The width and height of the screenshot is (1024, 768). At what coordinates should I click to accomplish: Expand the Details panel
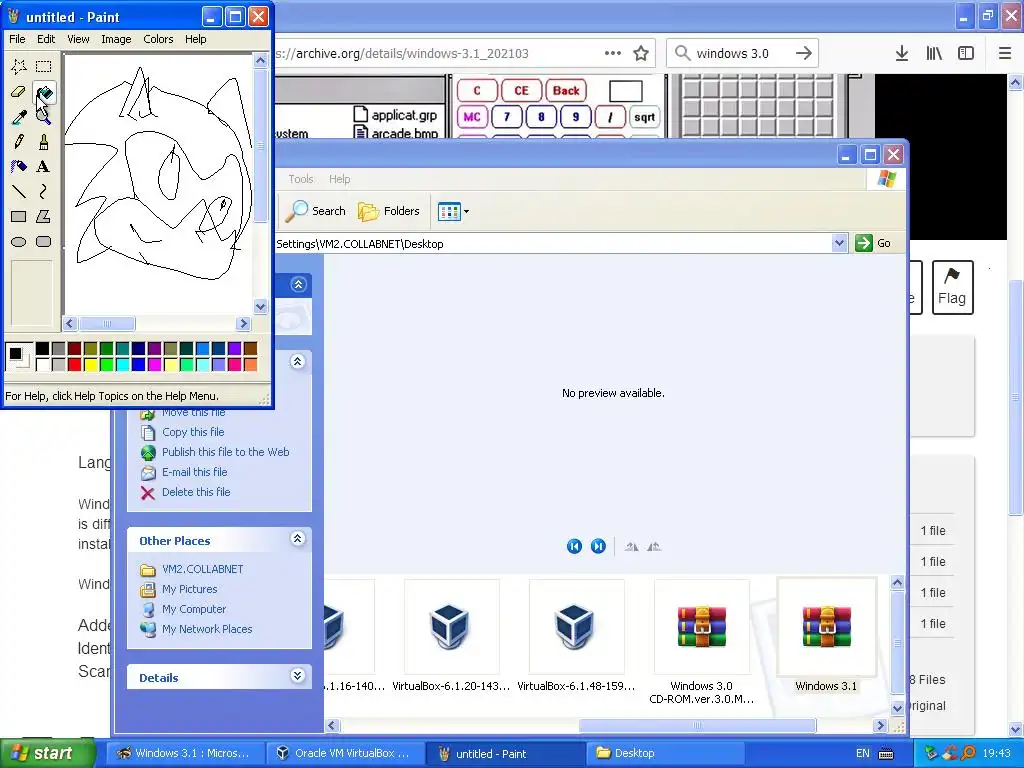(297, 676)
